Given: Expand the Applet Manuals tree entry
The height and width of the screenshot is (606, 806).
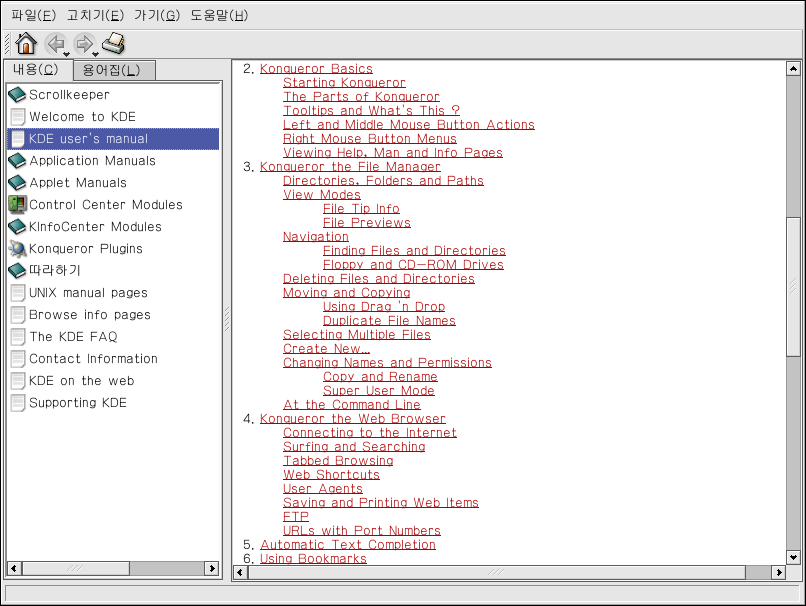Looking at the screenshot, I should (x=78, y=183).
